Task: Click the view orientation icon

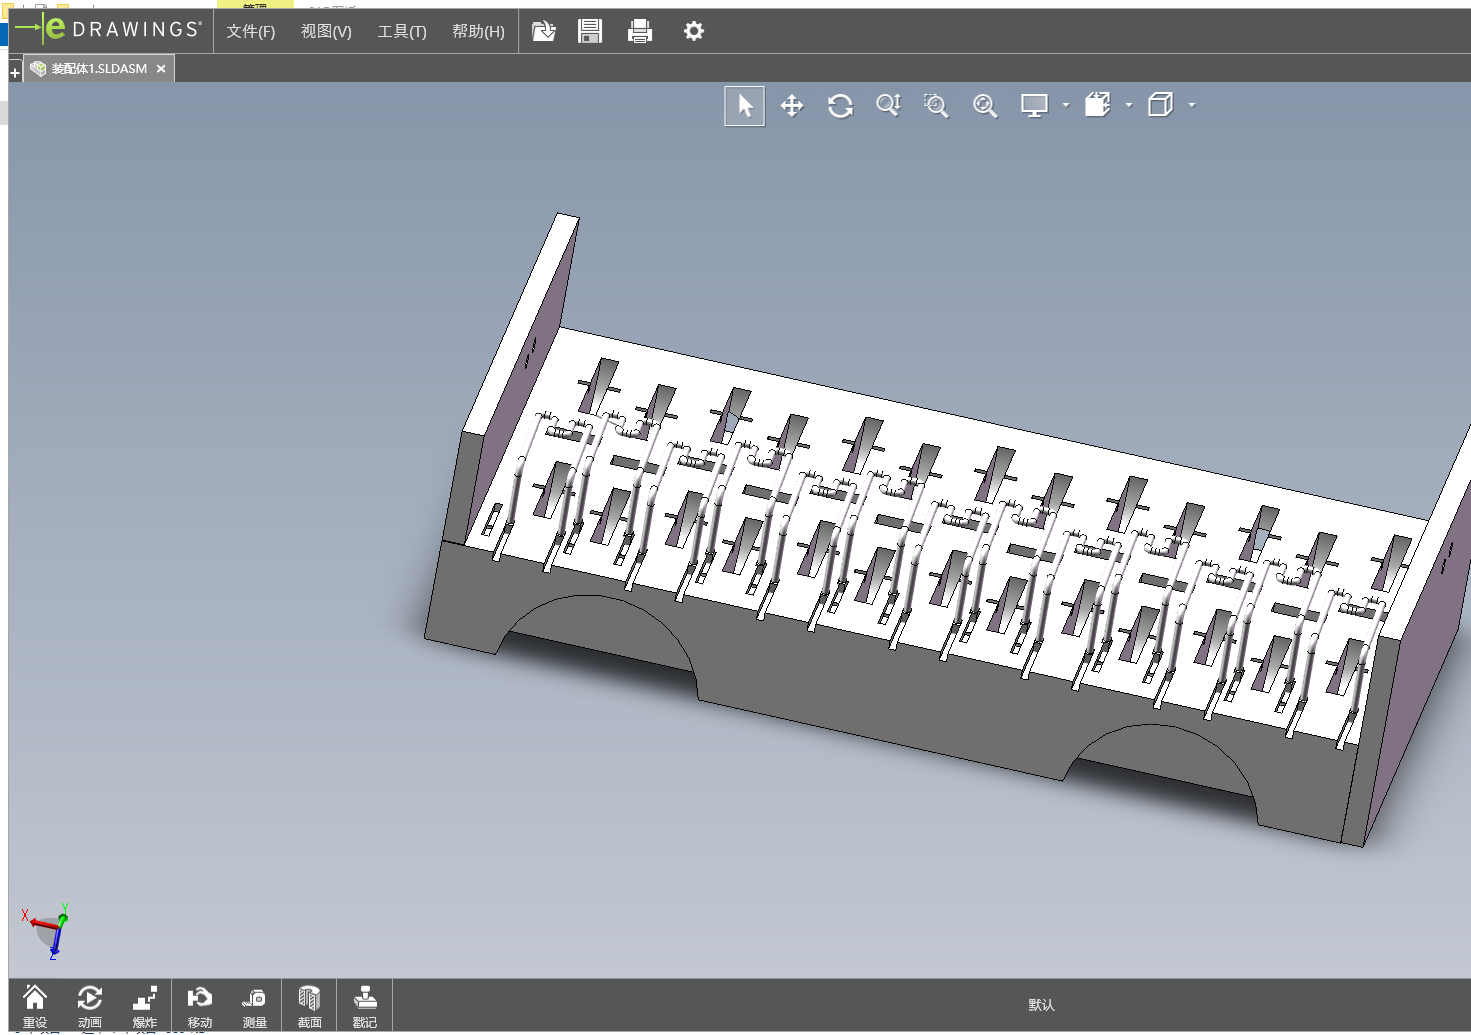Action: 1098,105
